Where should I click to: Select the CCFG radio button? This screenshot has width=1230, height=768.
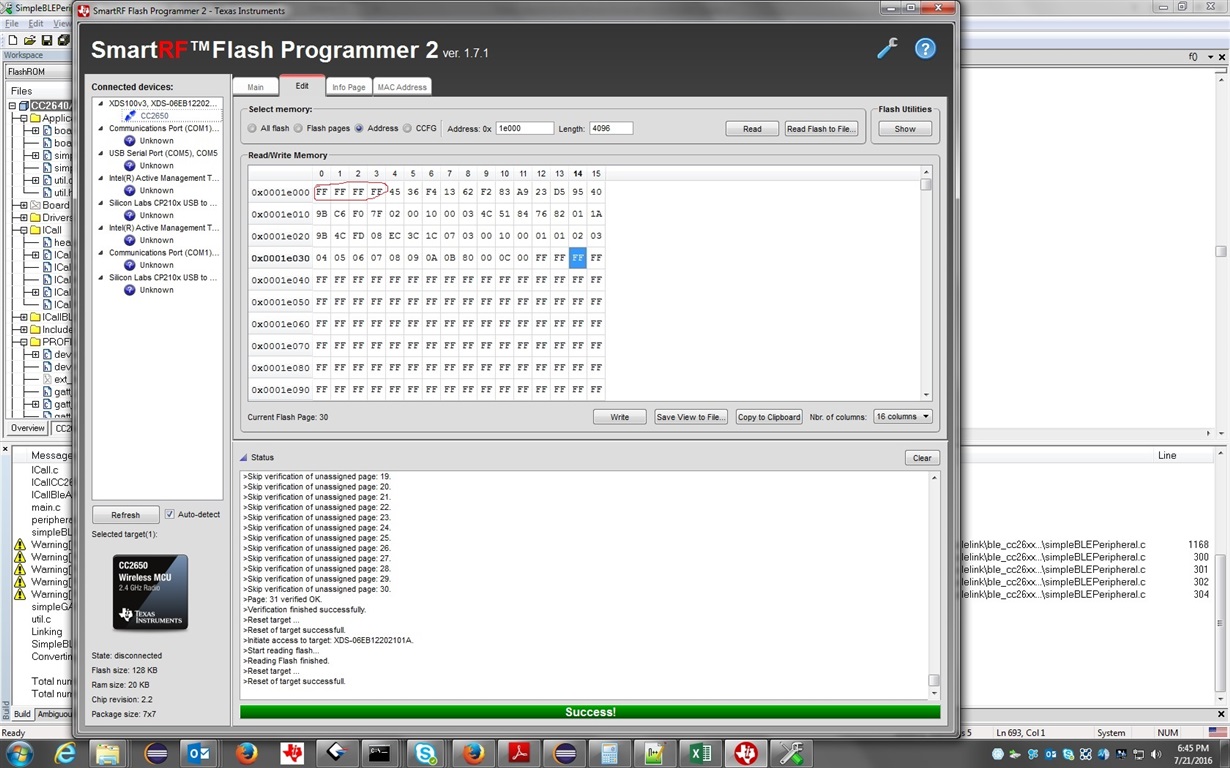[407, 128]
